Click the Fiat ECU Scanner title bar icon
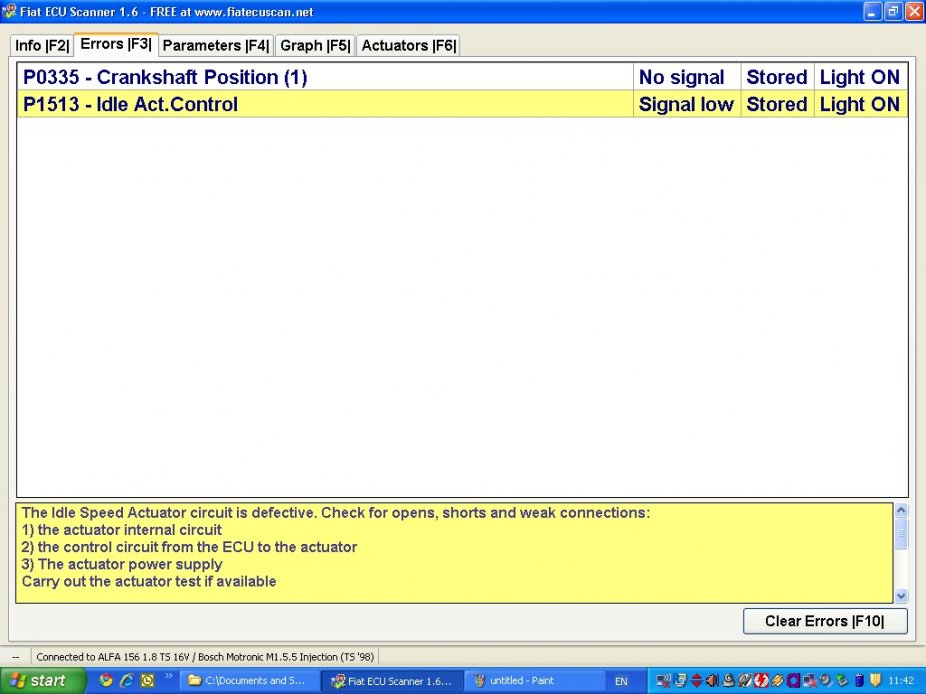The height and width of the screenshot is (694, 926). click(10, 12)
